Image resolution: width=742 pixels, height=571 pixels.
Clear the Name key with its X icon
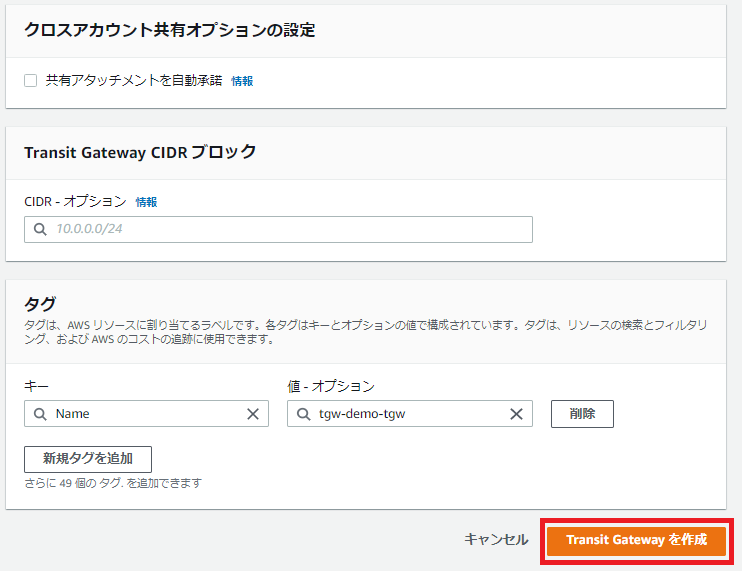tap(253, 414)
